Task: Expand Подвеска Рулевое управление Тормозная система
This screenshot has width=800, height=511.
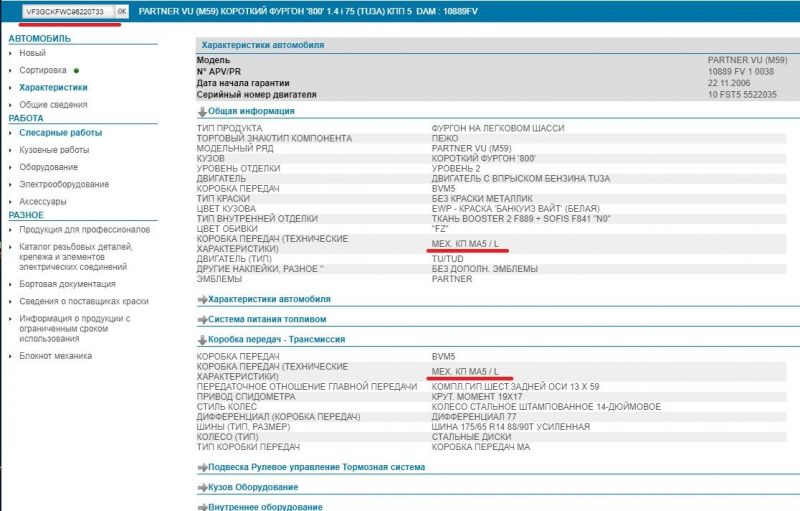Action: click(202, 467)
